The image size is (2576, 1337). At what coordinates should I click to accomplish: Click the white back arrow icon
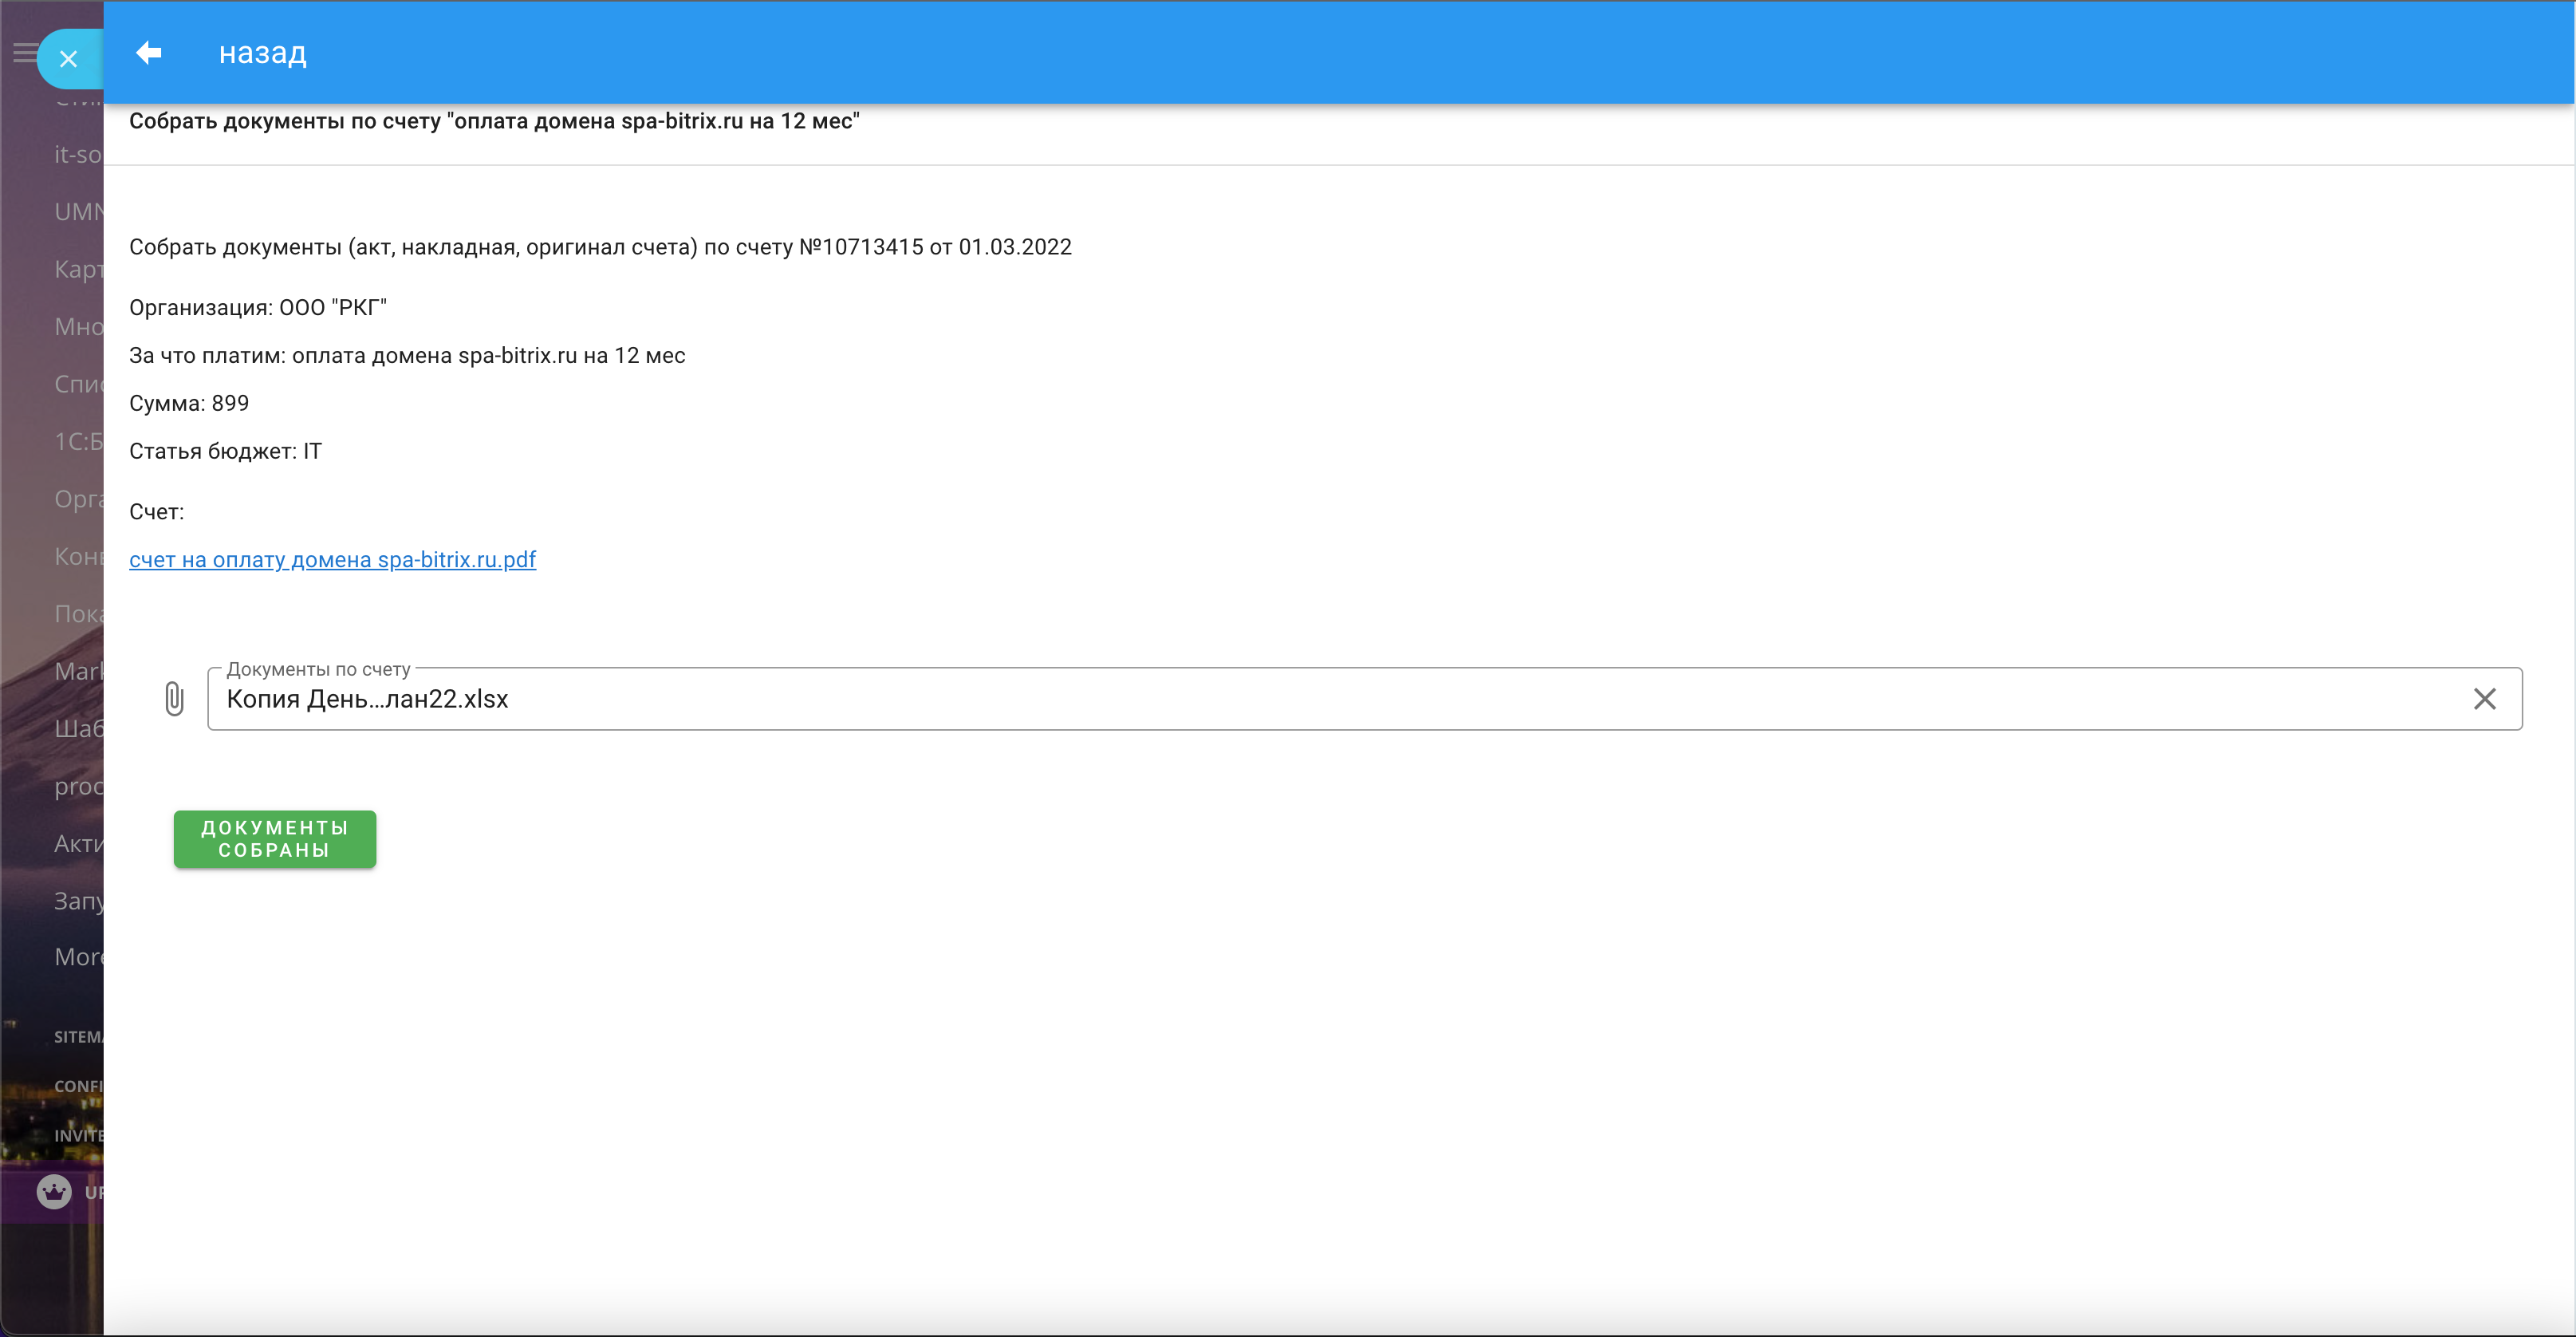(x=149, y=52)
